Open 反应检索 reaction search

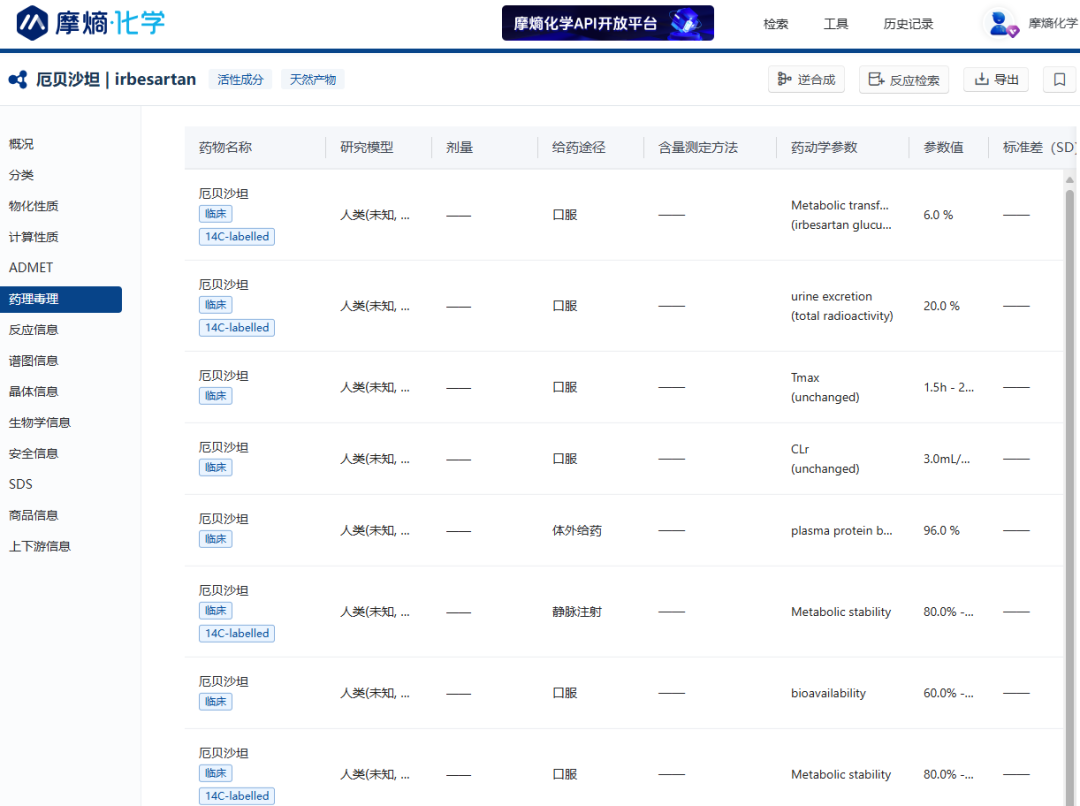click(904, 80)
